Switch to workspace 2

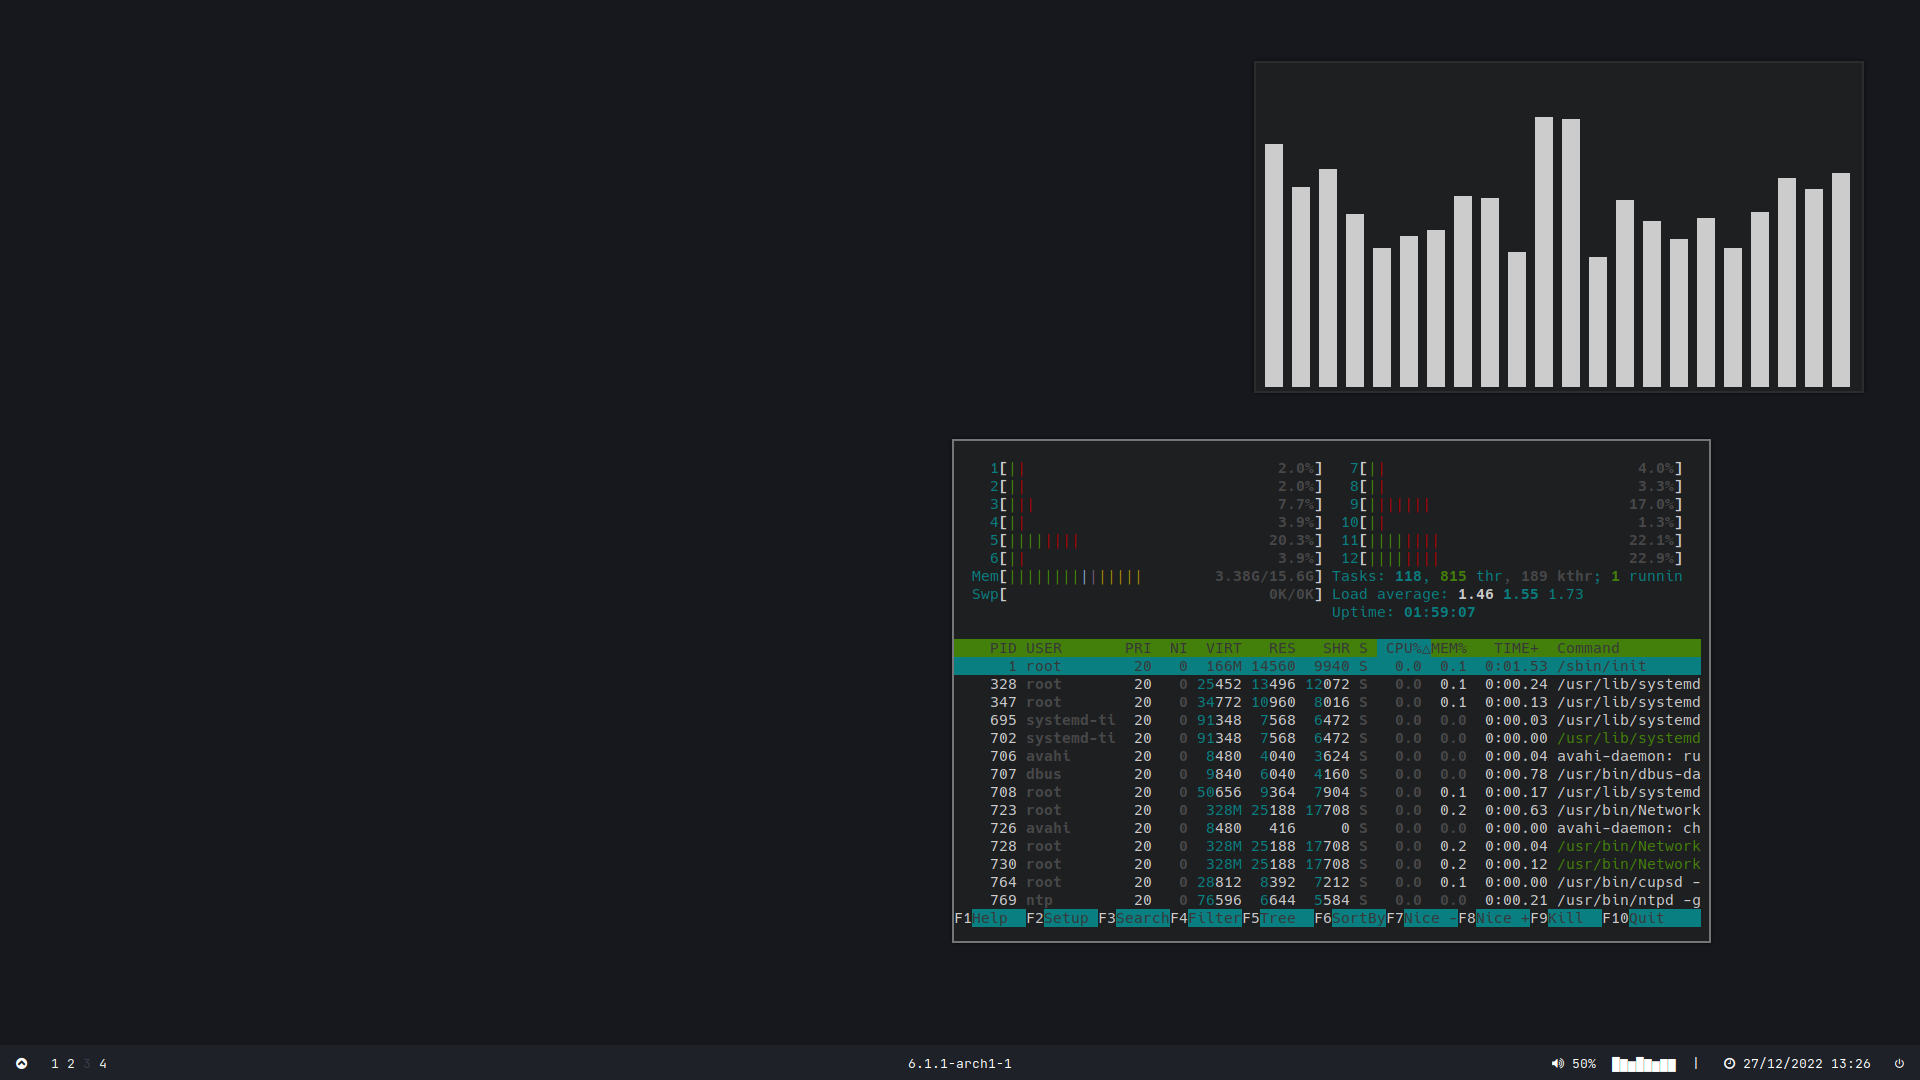coord(70,1063)
